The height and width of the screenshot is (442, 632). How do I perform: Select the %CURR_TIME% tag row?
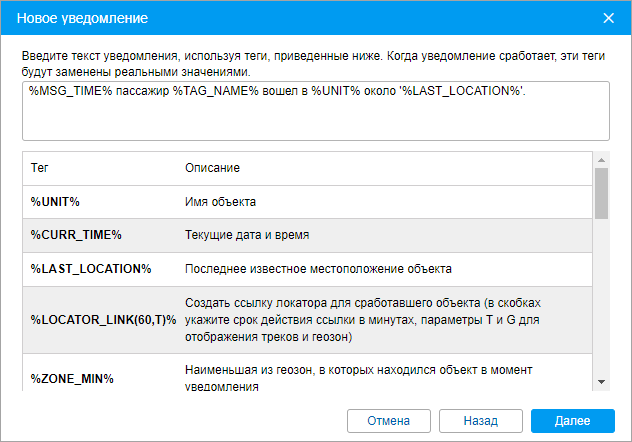[x=75, y=235]
